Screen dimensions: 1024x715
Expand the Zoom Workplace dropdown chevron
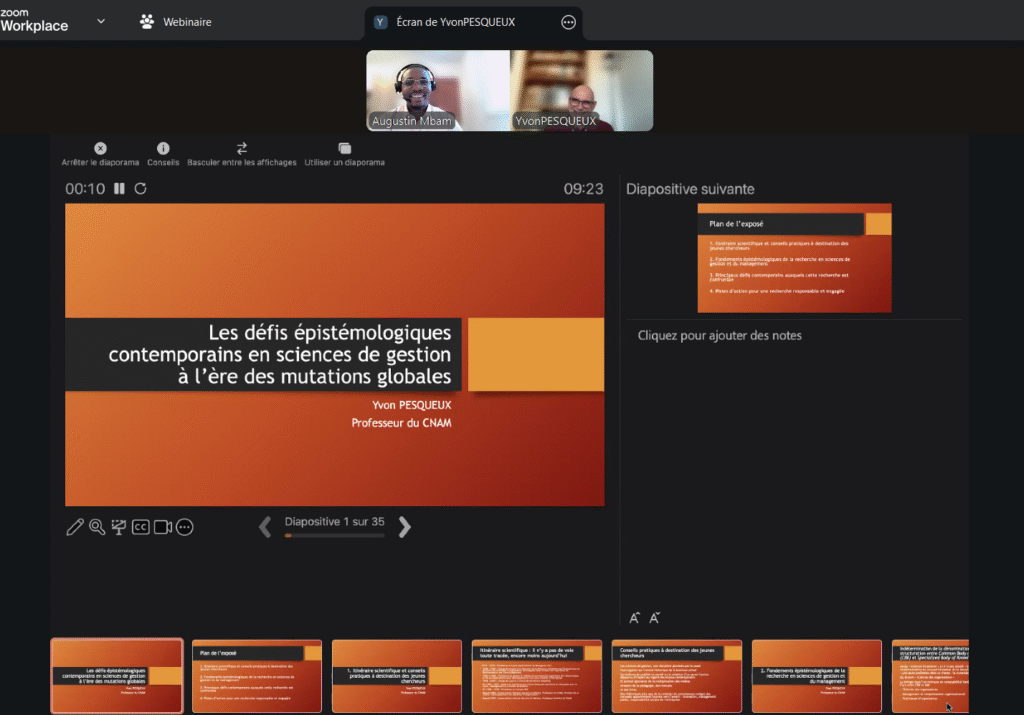(x=101, y=21)
